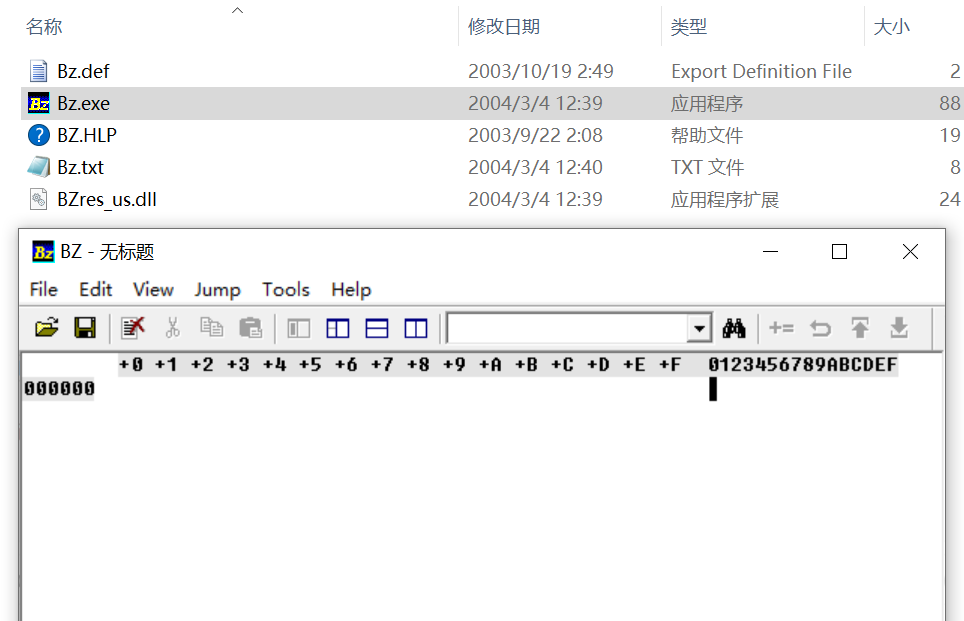Place cursor in ASCII column caret
Image resolution: width=964 pixels, height=621 pixels.
tap(713, 389)
